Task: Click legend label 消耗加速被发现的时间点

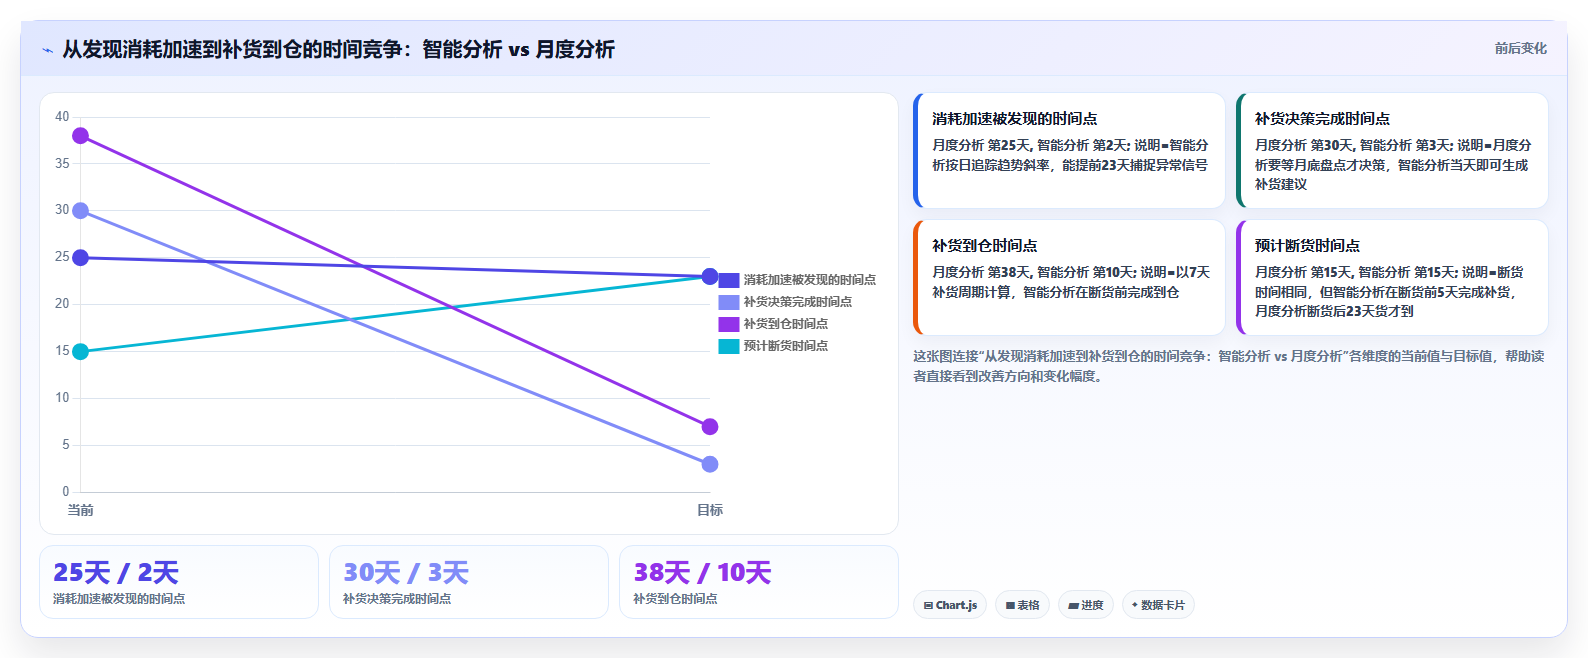Action: tap(810, 280)
